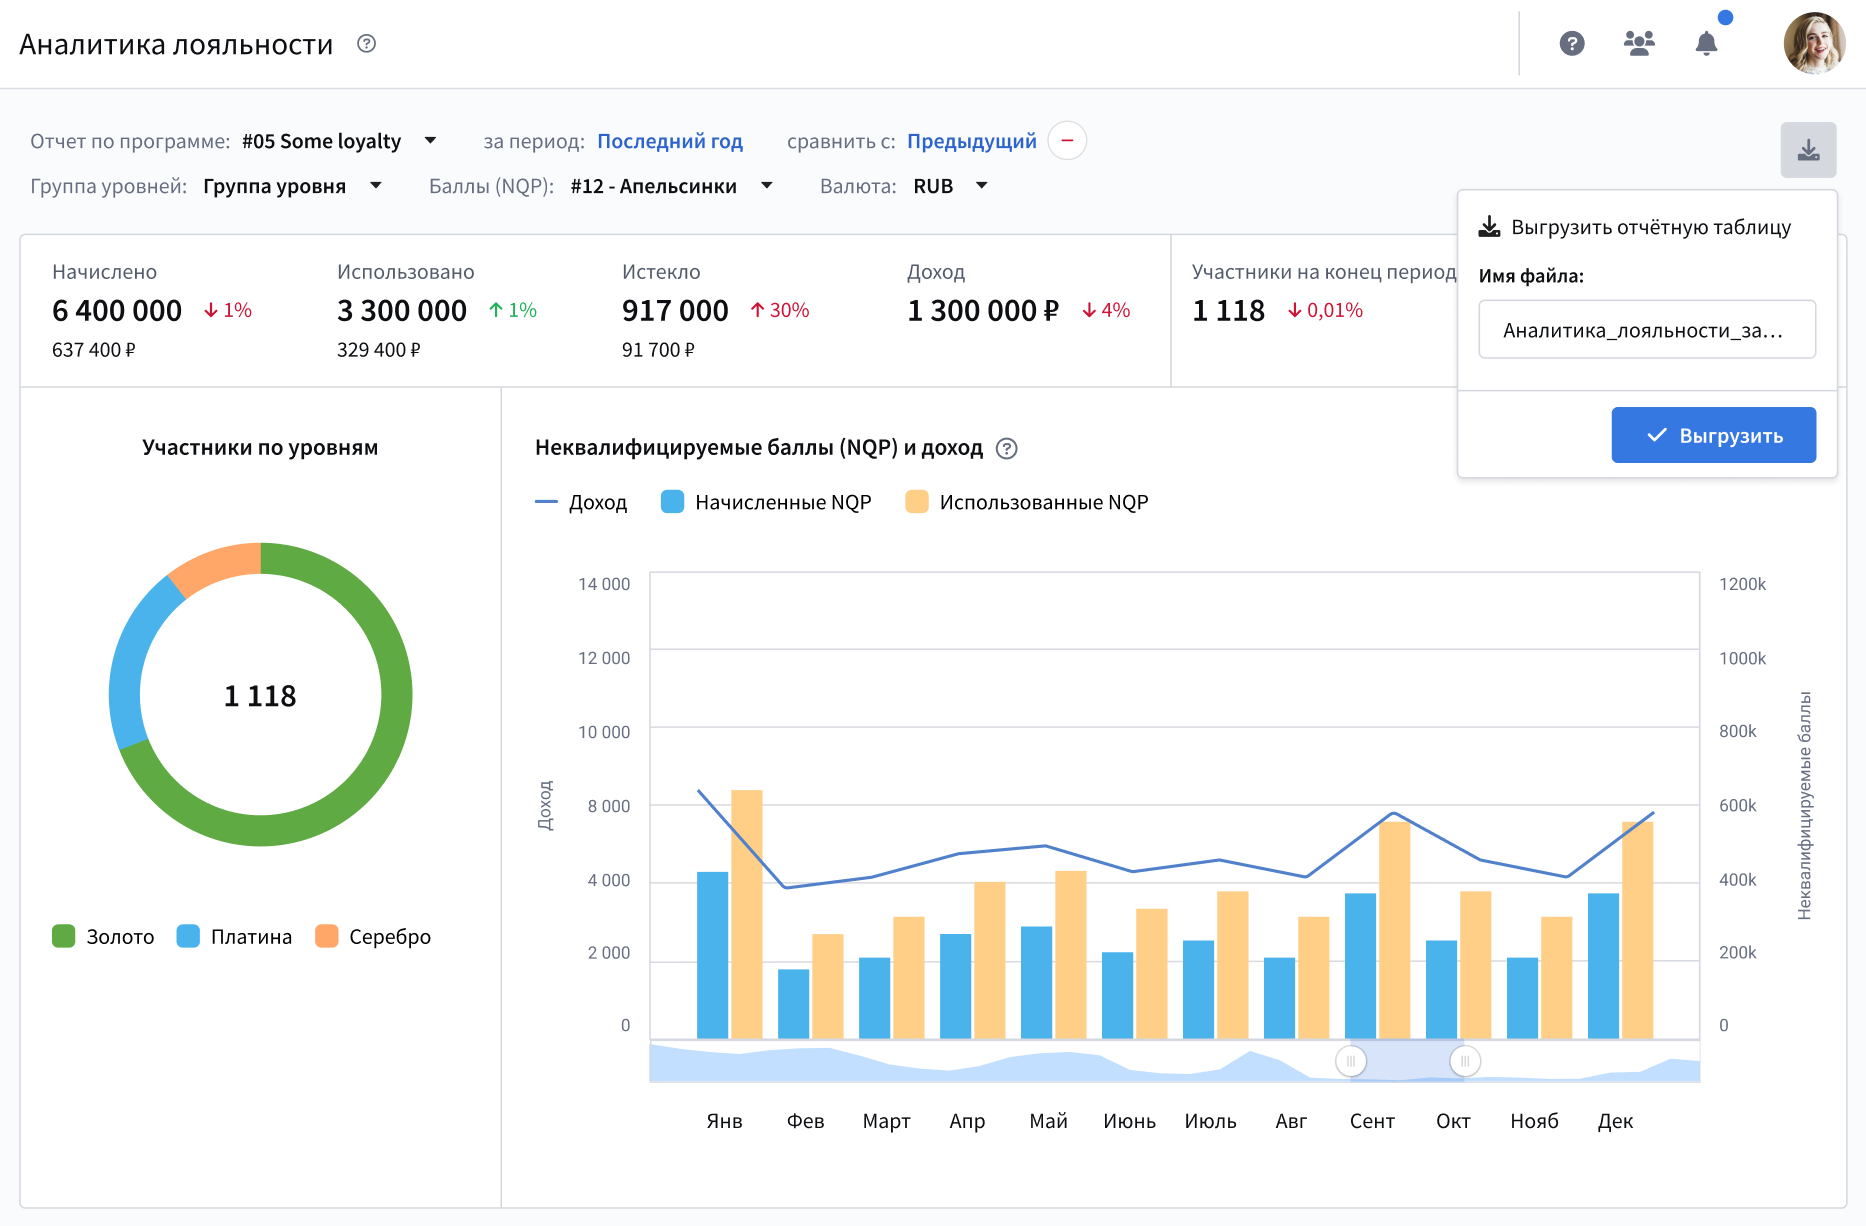Click the Дек month label

[1615, 1121]
